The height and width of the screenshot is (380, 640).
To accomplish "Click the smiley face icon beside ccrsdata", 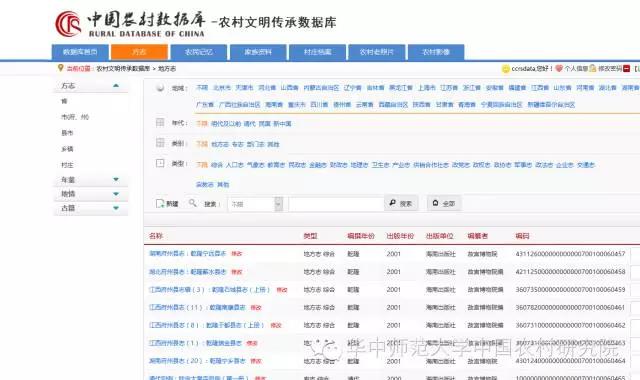I will (x=506, y=69).
